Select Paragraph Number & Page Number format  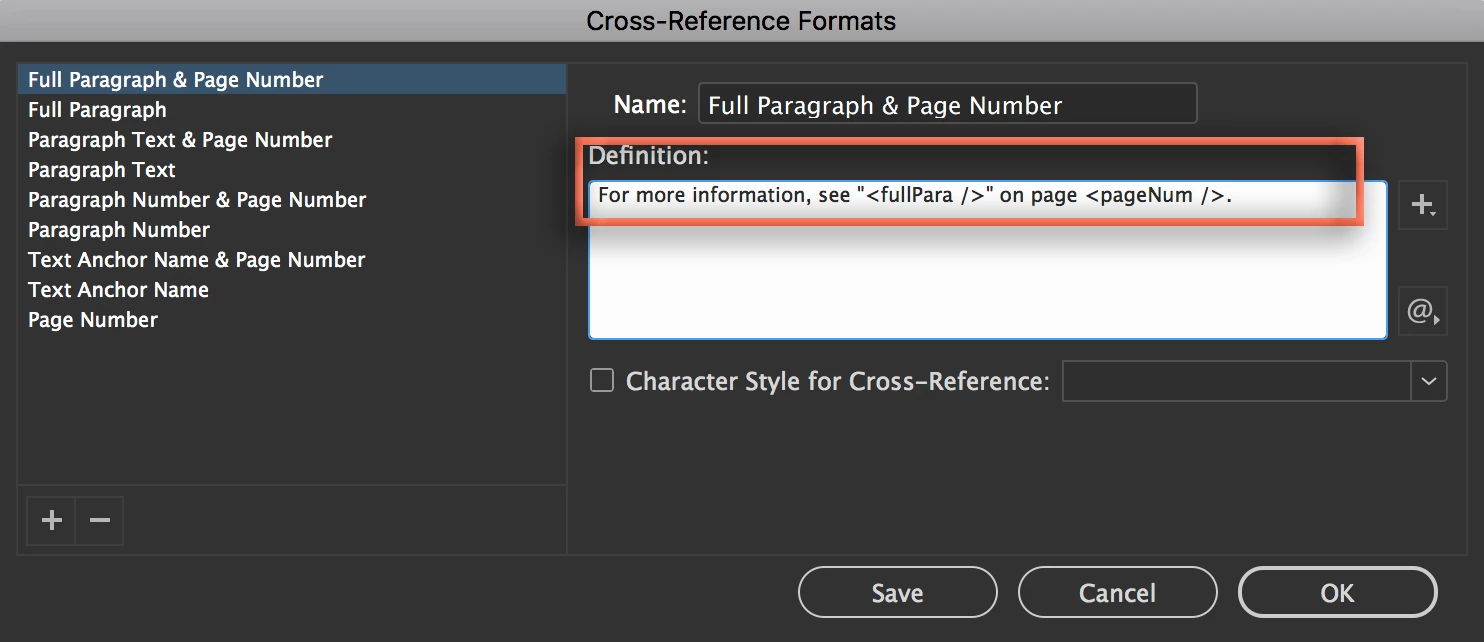coord(197,200)
